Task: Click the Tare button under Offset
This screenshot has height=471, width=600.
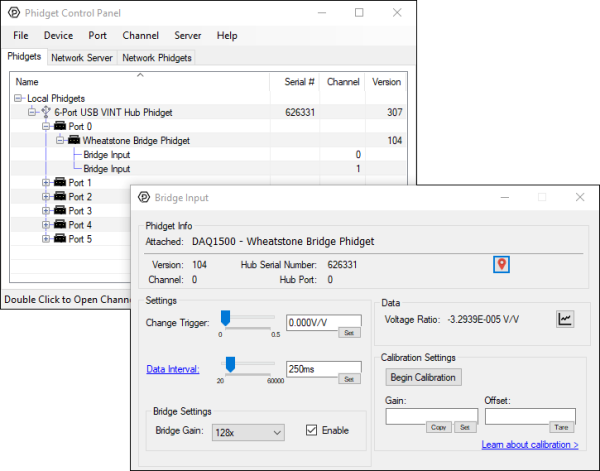Action: point(561,427)
